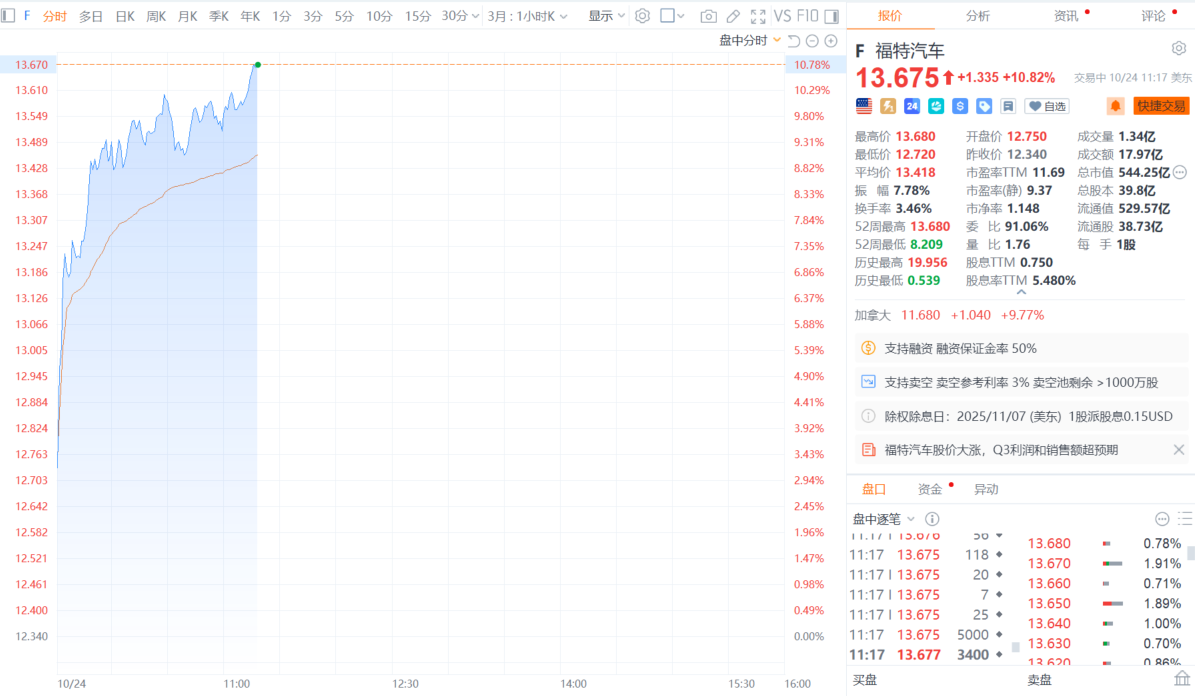Switch to 多日 multi-day chart
1195x696 pixels.
[x=91, y=16]
